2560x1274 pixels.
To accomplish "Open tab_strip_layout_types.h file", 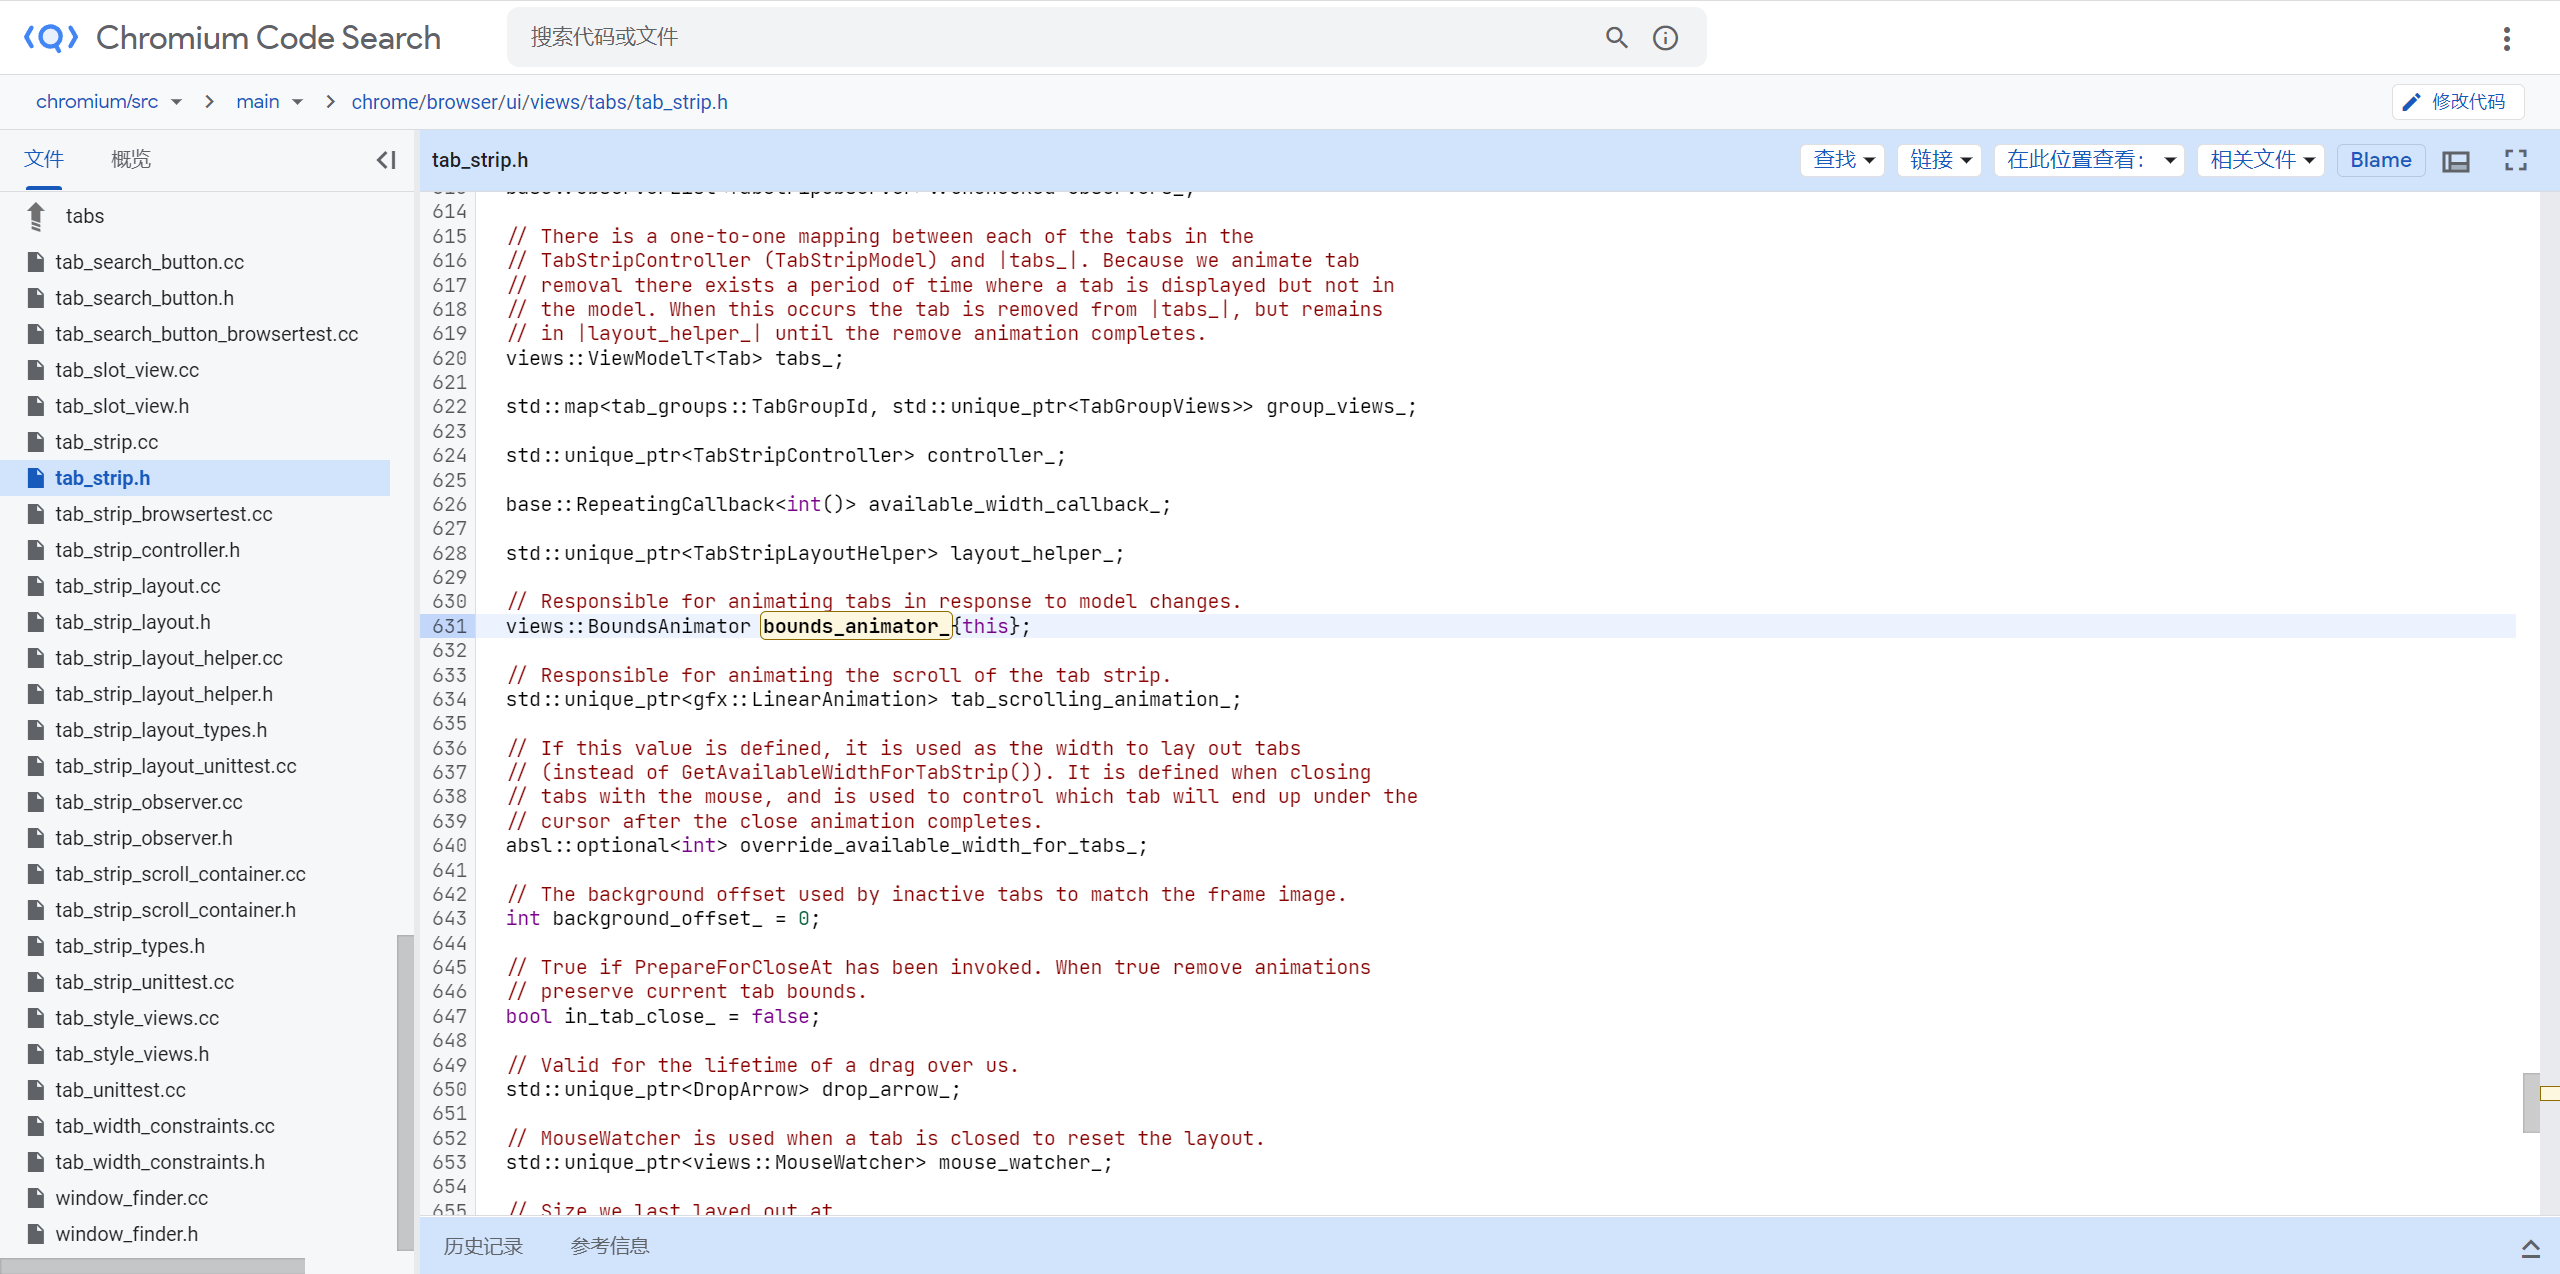I will [x=160, y=730].
